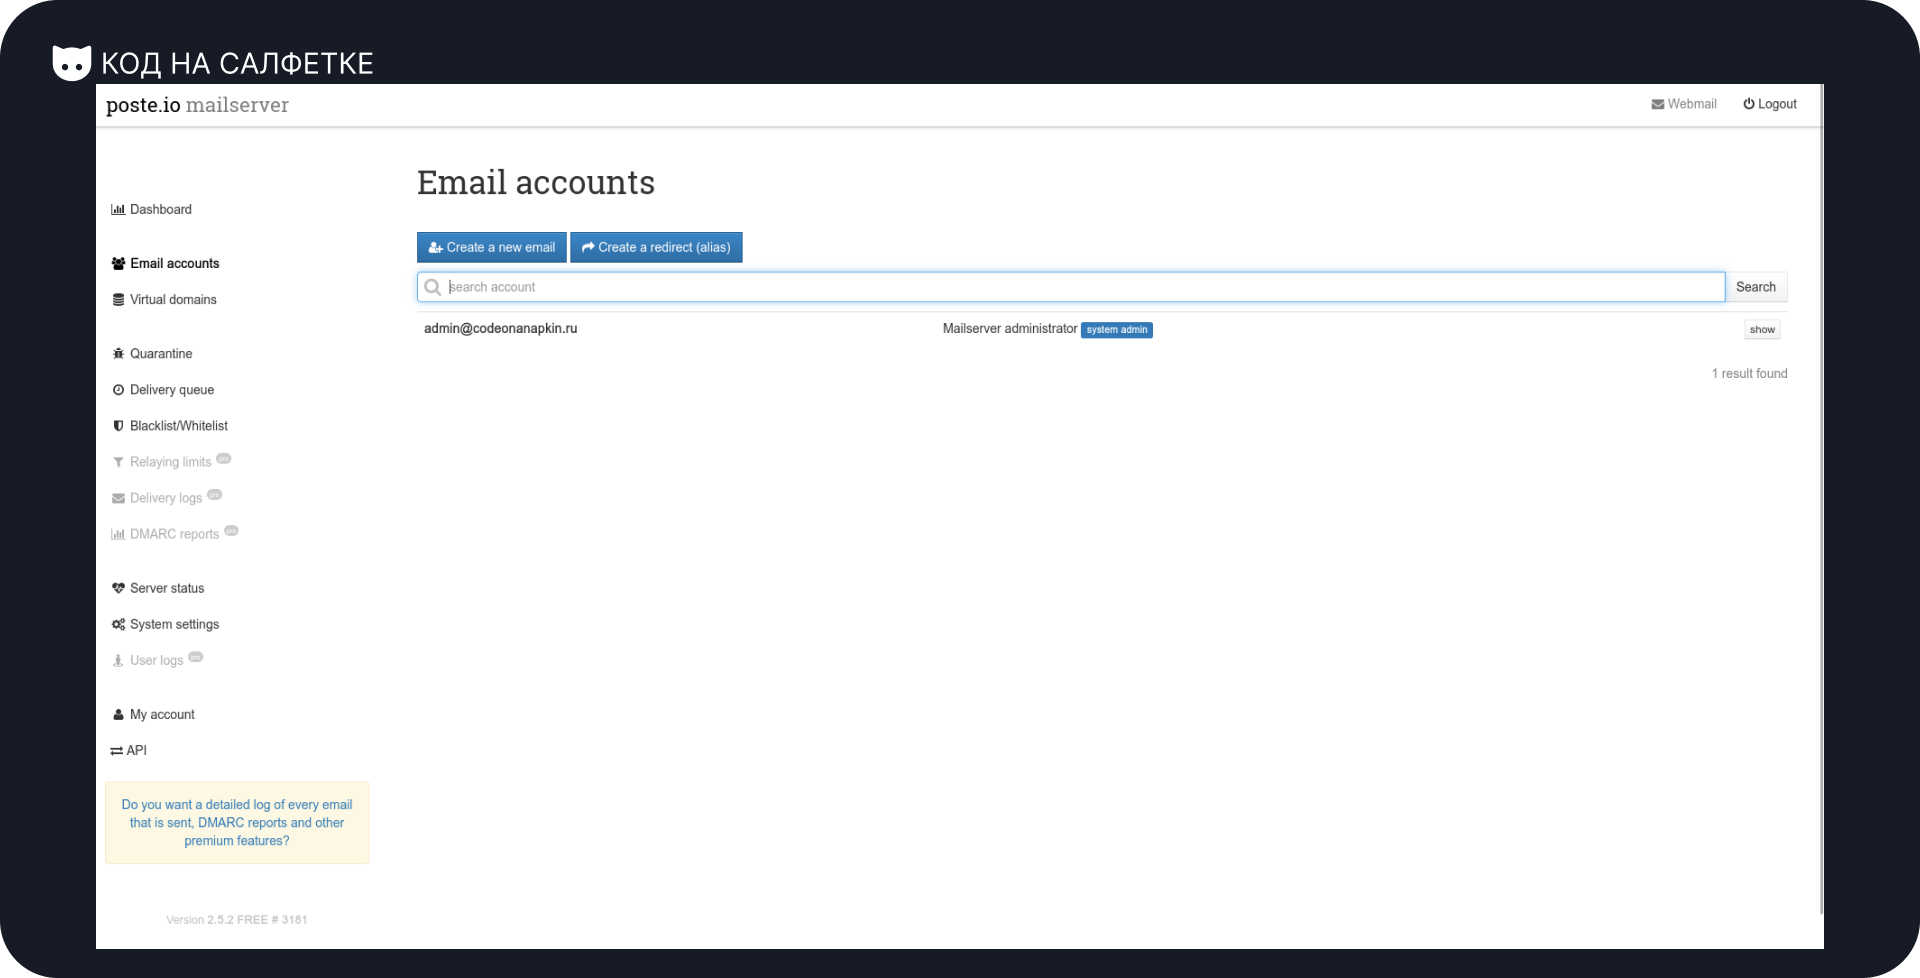Screen dimensions: 1920x978
Task: Click the Quarantine bug icon
Action: click(x=118, y=354)
